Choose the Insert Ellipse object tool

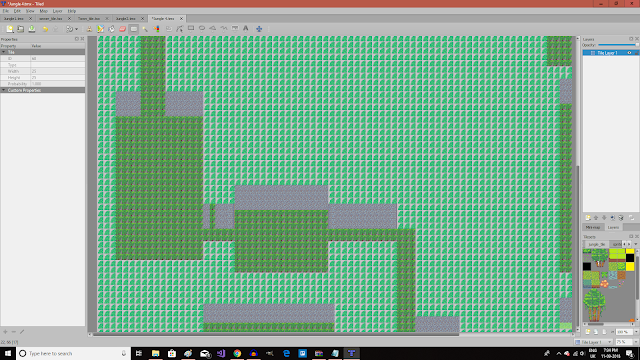[x=202, y=29]
